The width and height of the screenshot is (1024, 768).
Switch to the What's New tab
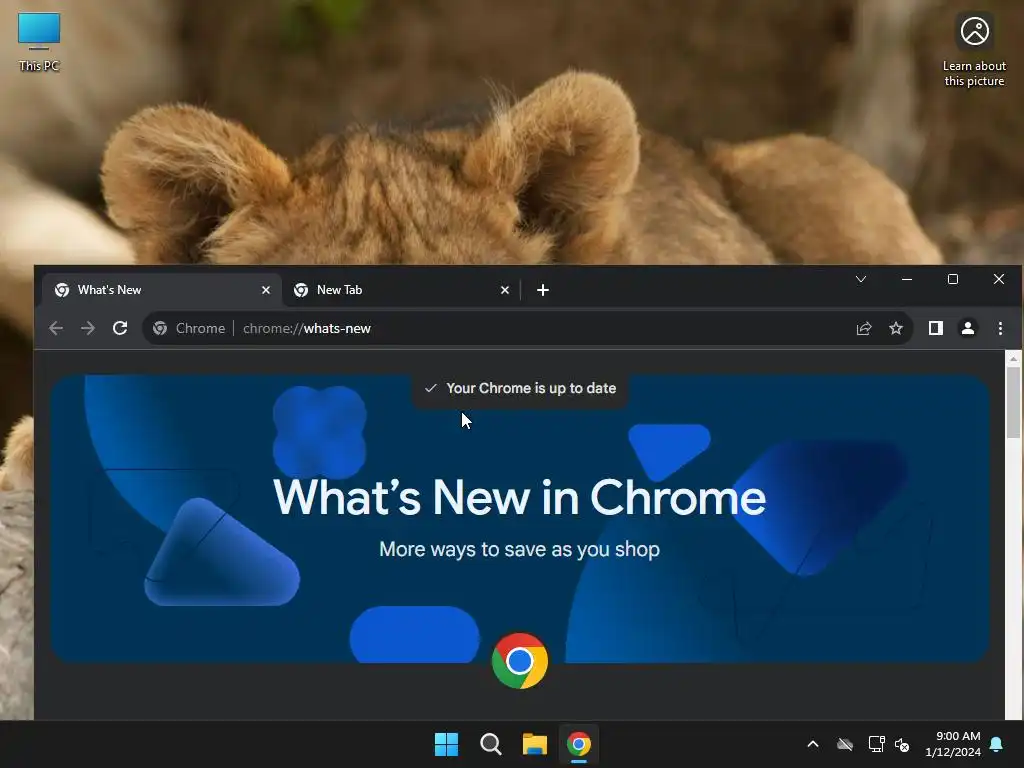pyautogui.click(x=162, y=290)
